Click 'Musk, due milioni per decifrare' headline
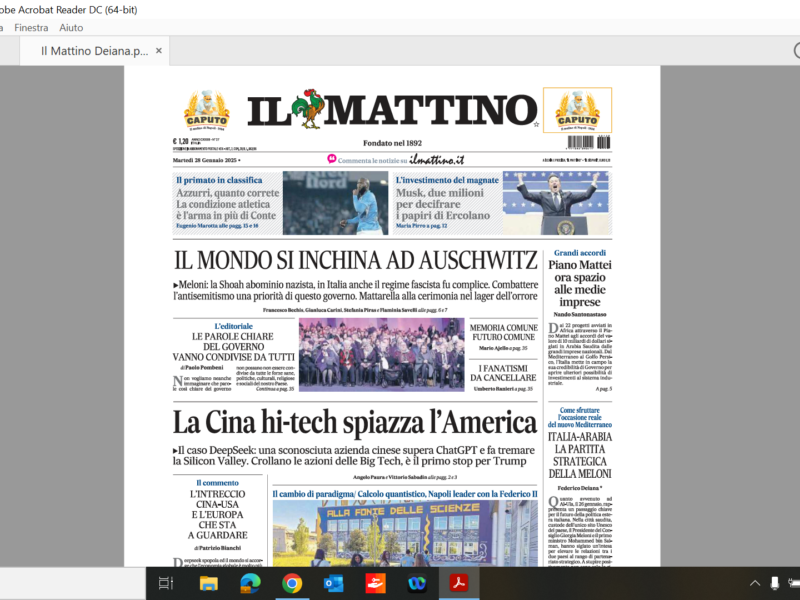Screen dimensions: 800x600 440,198
